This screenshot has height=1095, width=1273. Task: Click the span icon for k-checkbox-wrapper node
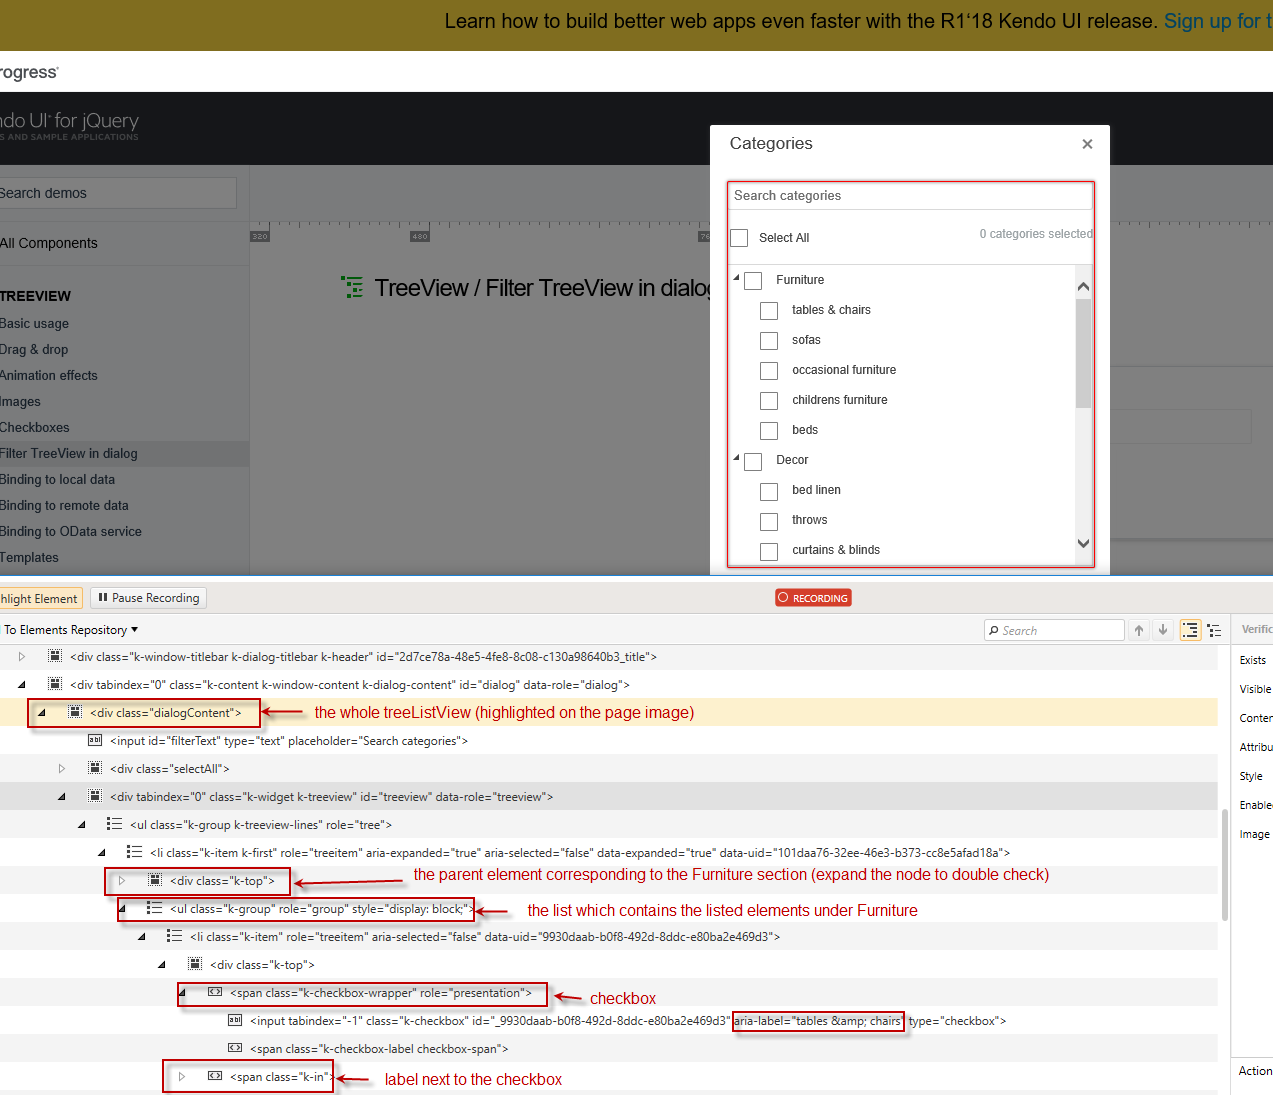215,993
